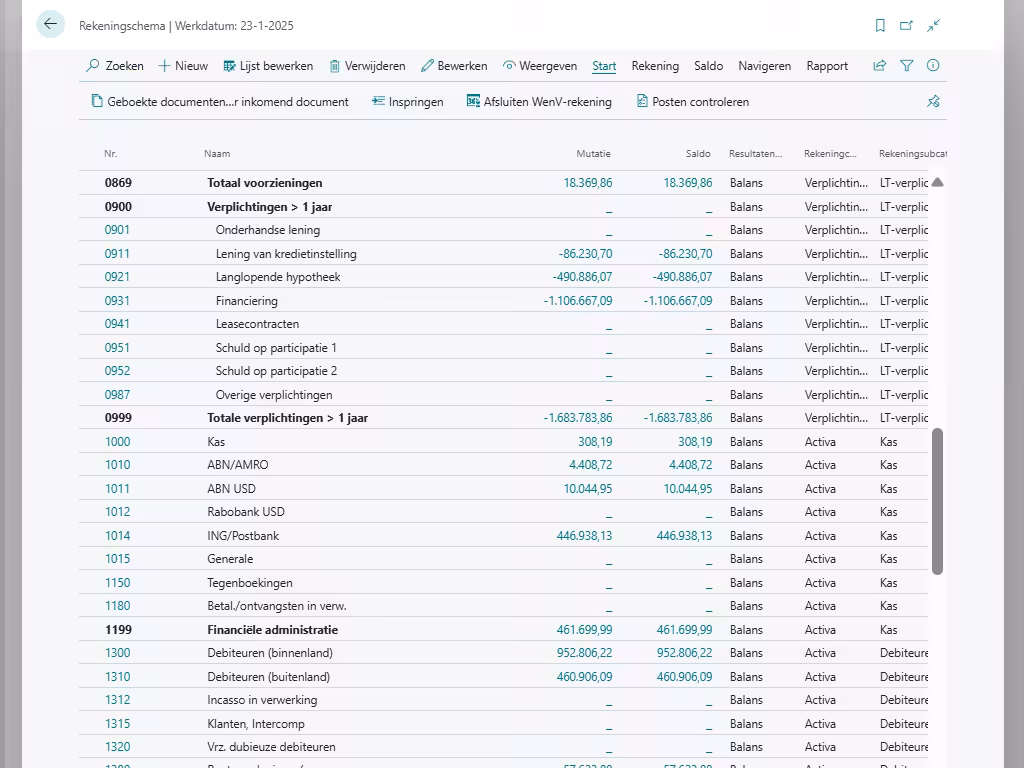Click the collapse page arrows icon
Image resolution: width=1024 pixels, height=768 pixels.
[x=933, y=26]
